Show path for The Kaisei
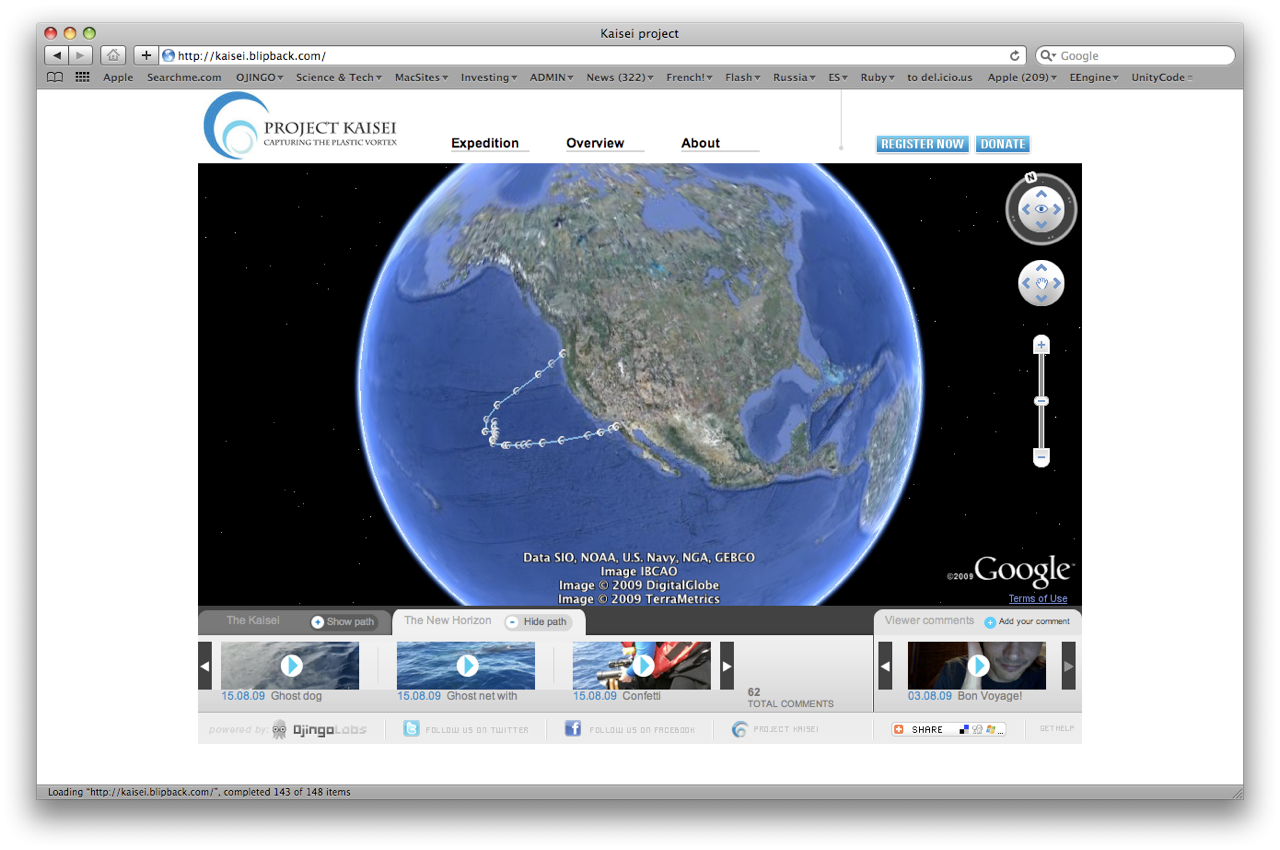The height and width of the screenshot is (850, 1280). coord(343,622)
